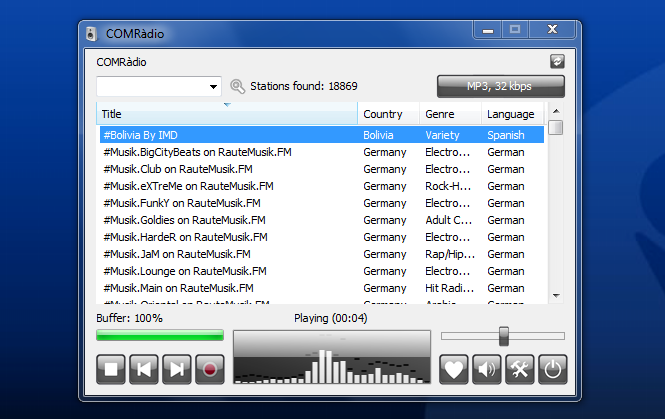This screenshot has height=419, width=665.
Task: Skip to the next station
Action: coord(177,369)
